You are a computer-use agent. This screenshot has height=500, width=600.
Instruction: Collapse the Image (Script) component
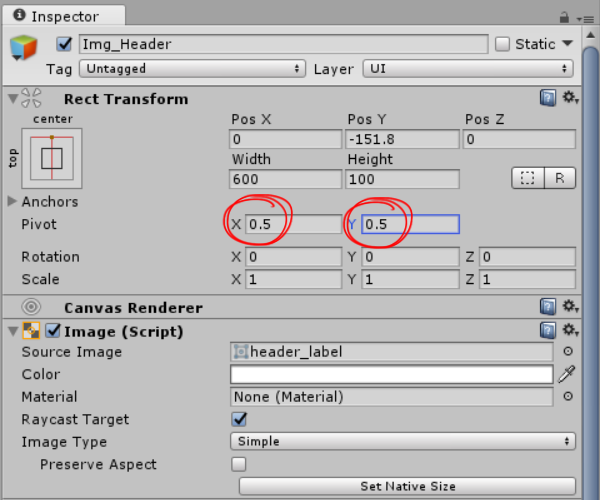13,331
